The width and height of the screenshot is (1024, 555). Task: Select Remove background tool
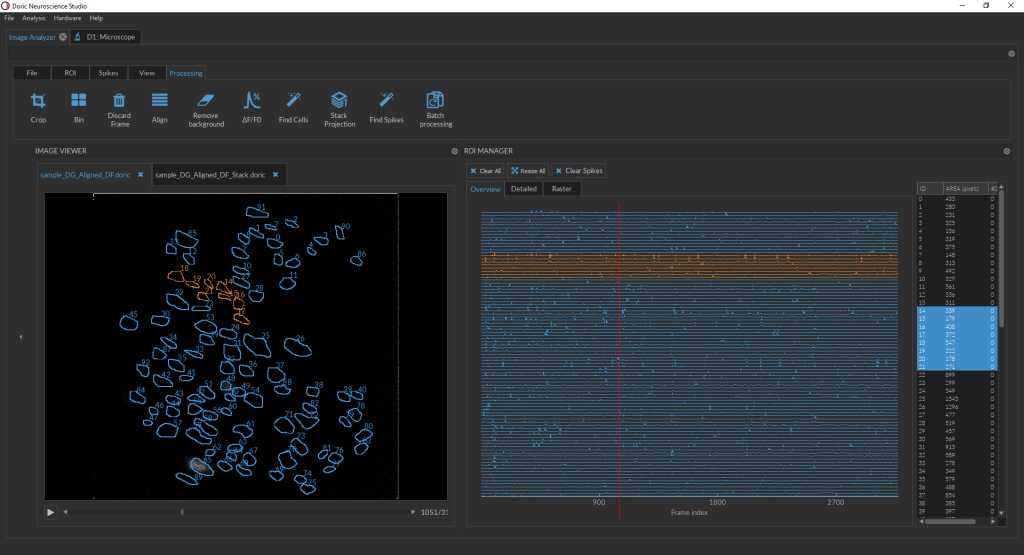tap(206, 101)
